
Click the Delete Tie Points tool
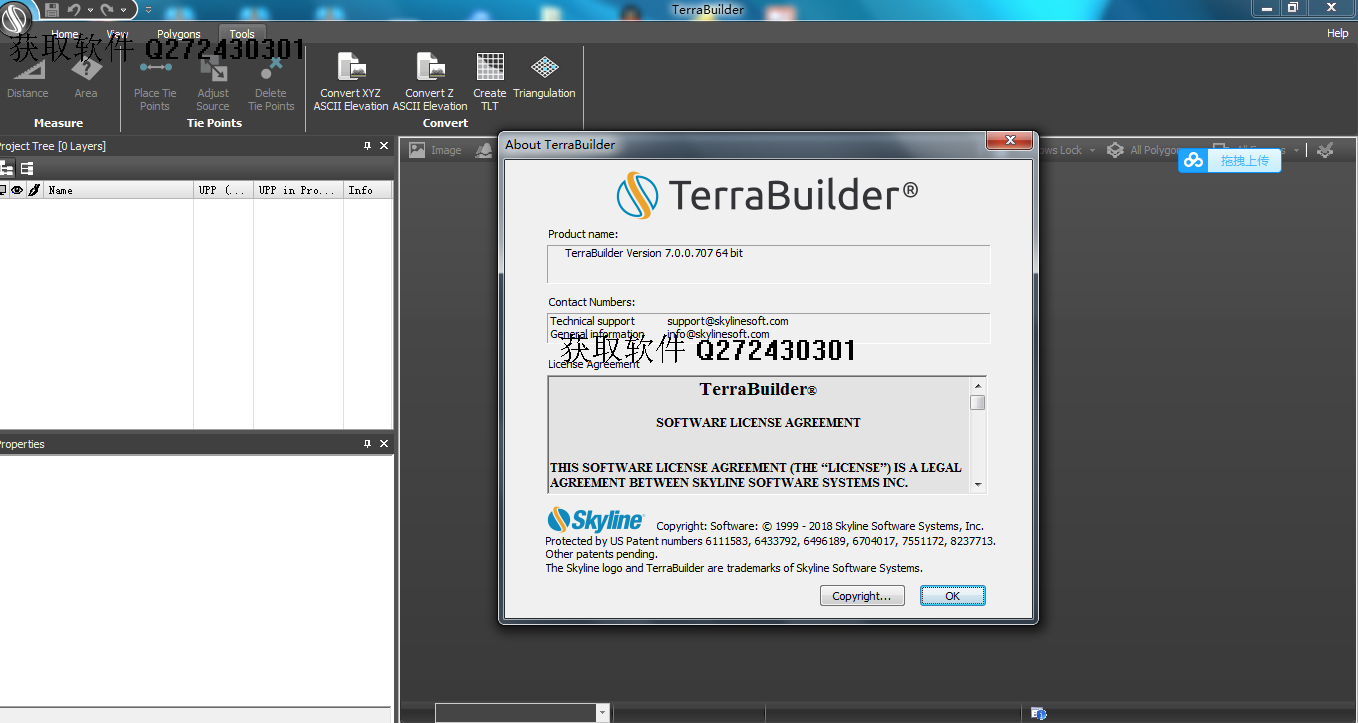pyautogui.click(x=271, y=83)
